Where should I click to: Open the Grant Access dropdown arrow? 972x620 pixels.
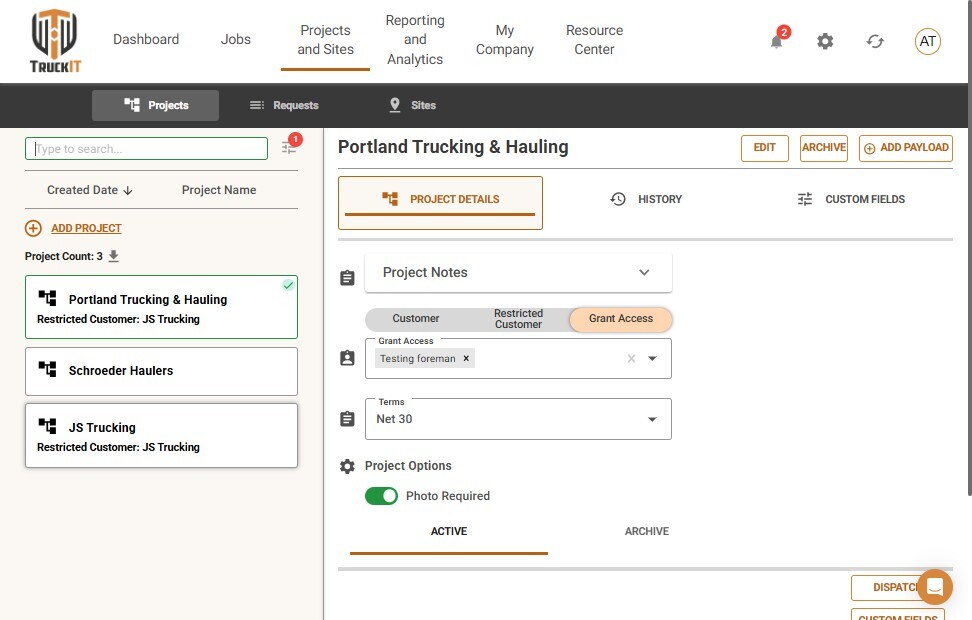(652, 358)
